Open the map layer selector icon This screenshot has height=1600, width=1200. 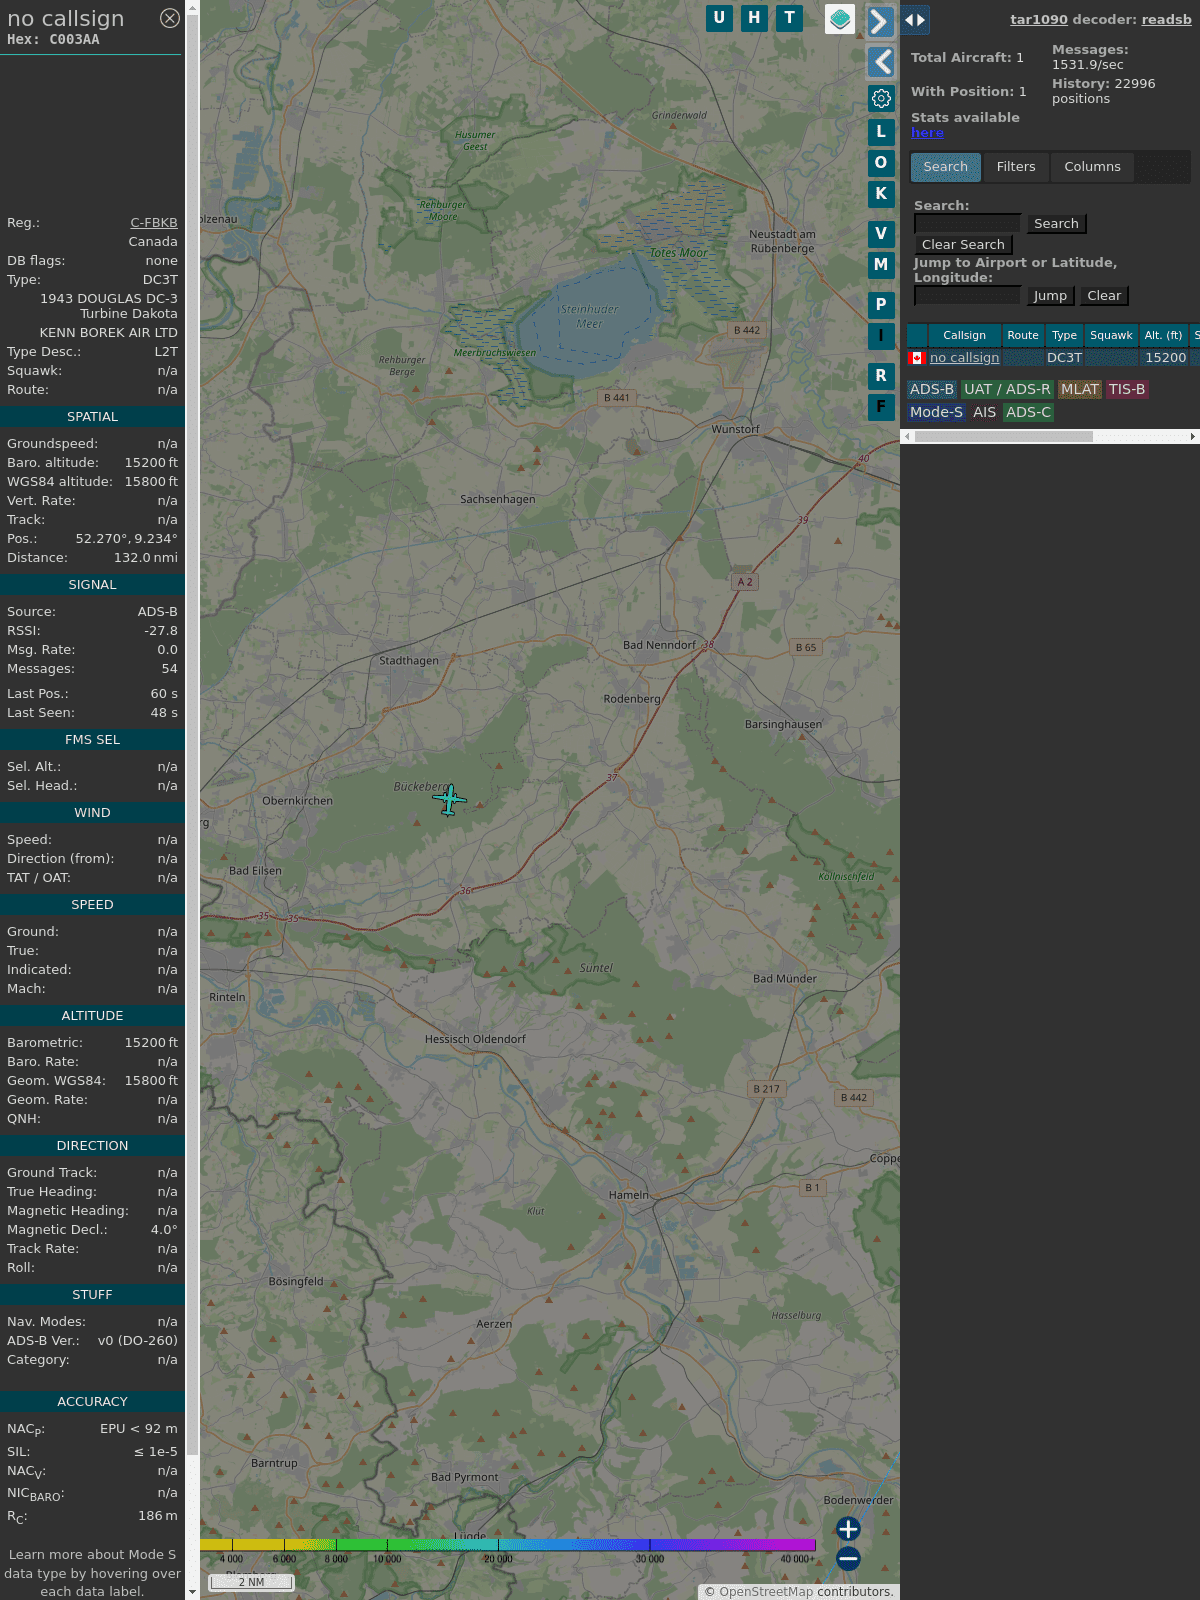click(x=840, y=19)
